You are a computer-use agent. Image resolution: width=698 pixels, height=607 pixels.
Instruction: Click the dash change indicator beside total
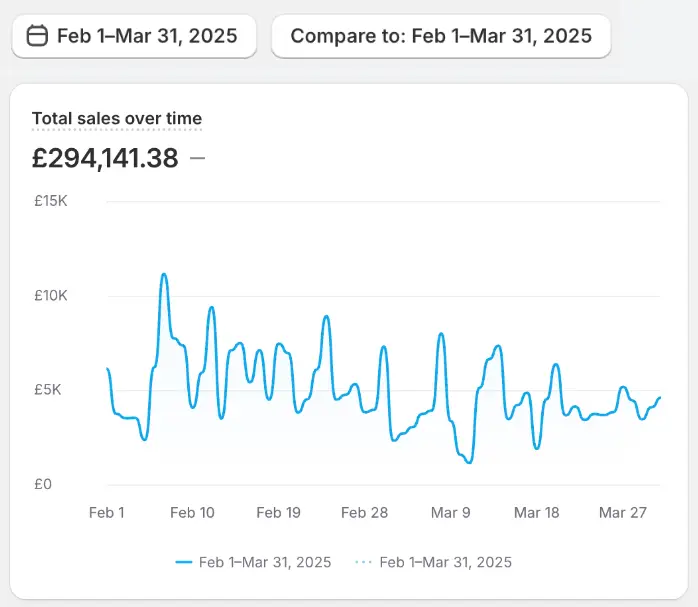[197, 158]
